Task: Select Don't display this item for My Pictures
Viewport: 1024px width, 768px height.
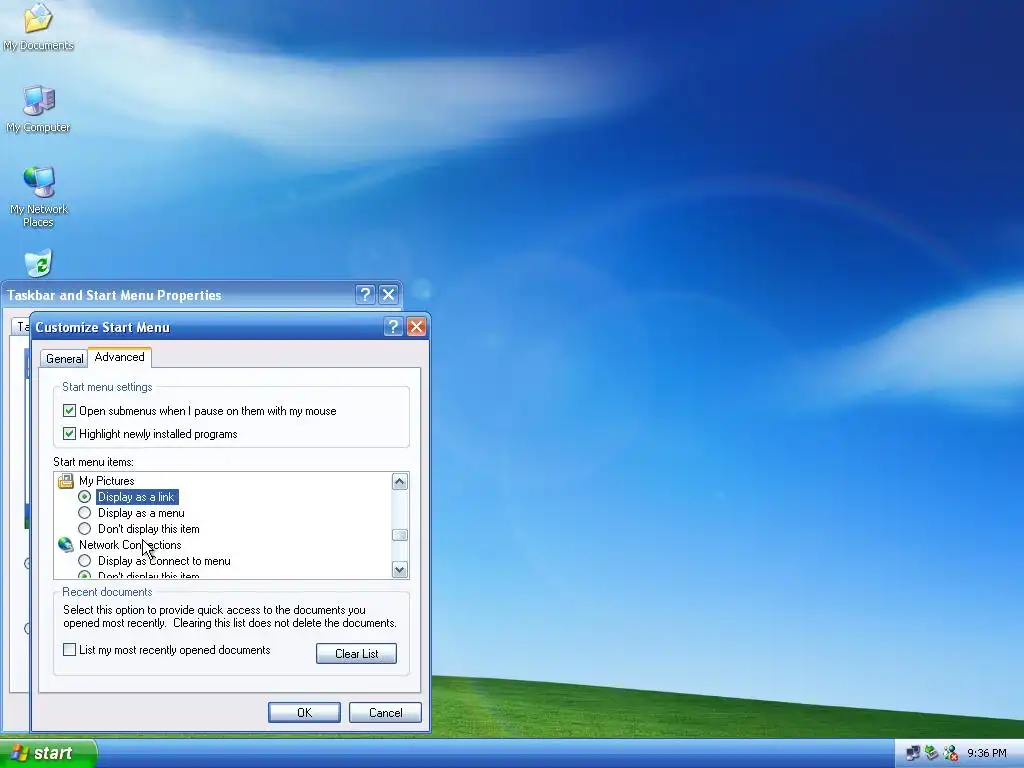Action: pos(84,529)
